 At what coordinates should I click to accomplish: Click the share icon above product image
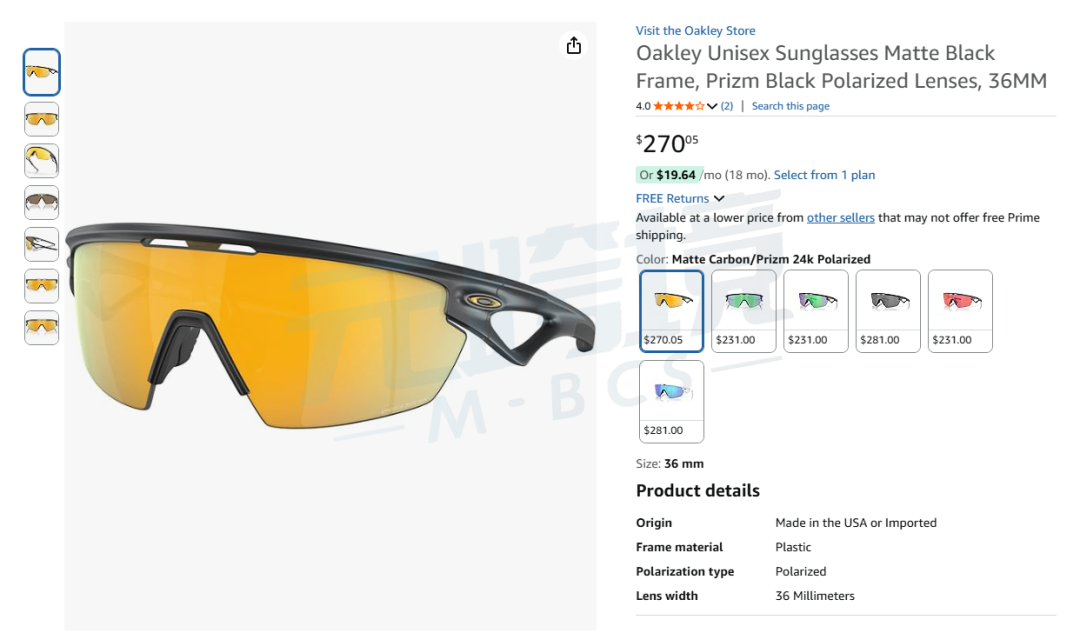[574, 46]
